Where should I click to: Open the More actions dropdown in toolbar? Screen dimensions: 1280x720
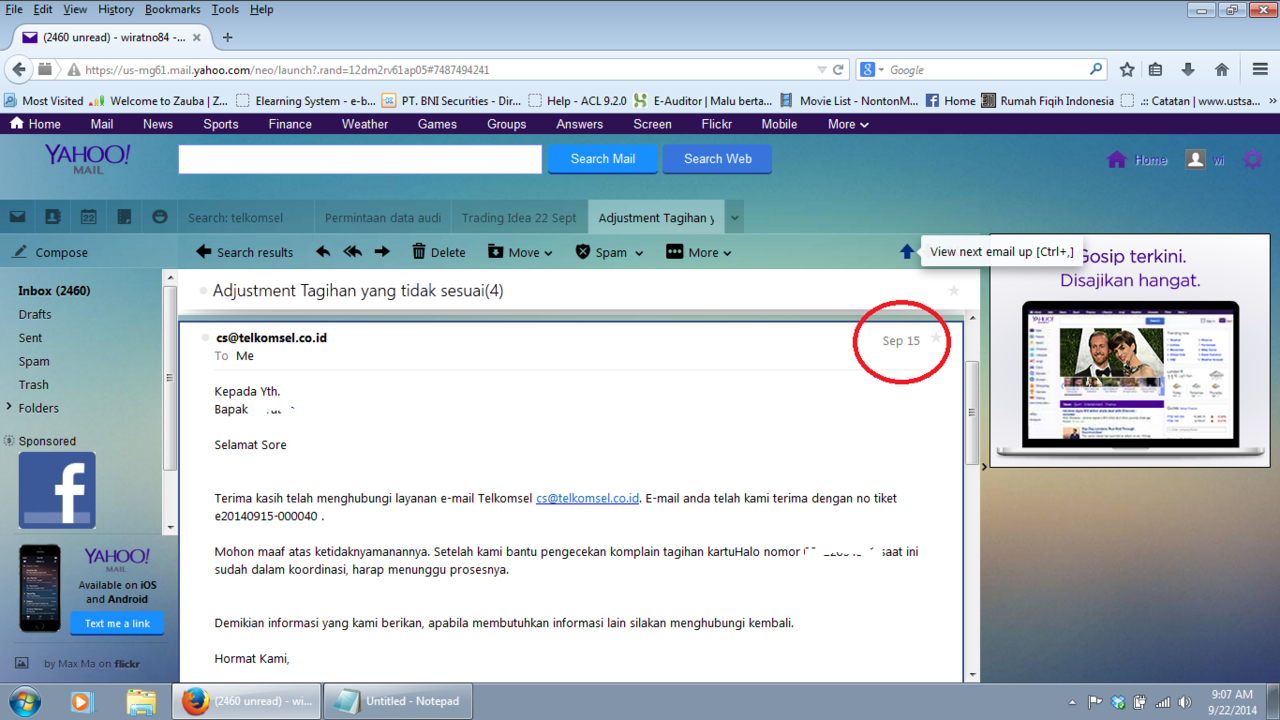pos(699,252)
